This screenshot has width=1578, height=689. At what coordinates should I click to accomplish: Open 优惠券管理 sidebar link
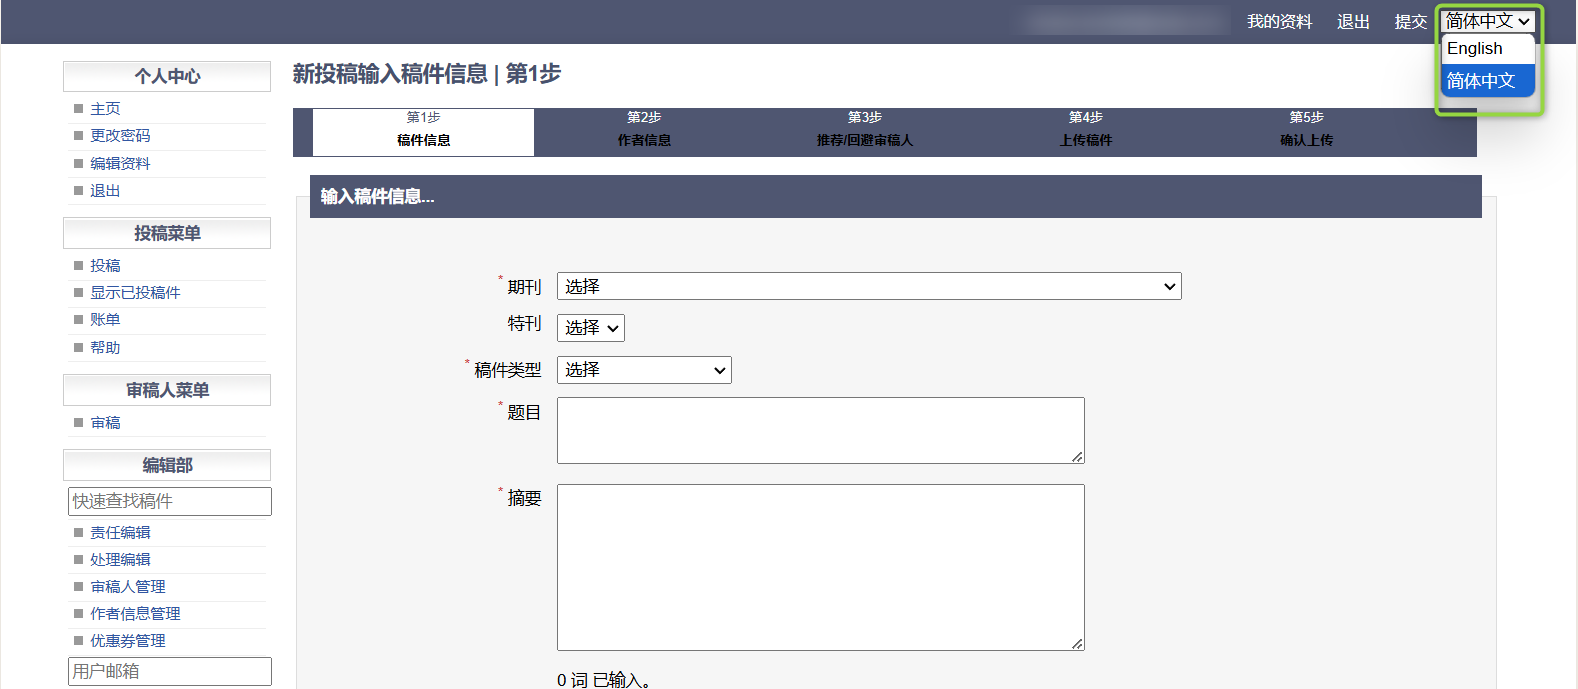pos(128,641)
